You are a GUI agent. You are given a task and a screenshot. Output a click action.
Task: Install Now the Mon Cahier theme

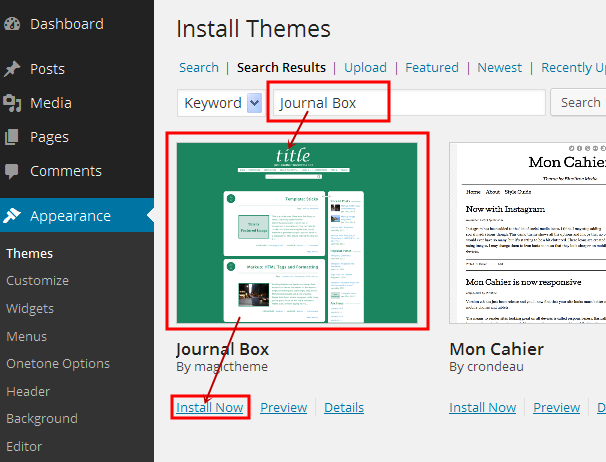click(482, 407)
